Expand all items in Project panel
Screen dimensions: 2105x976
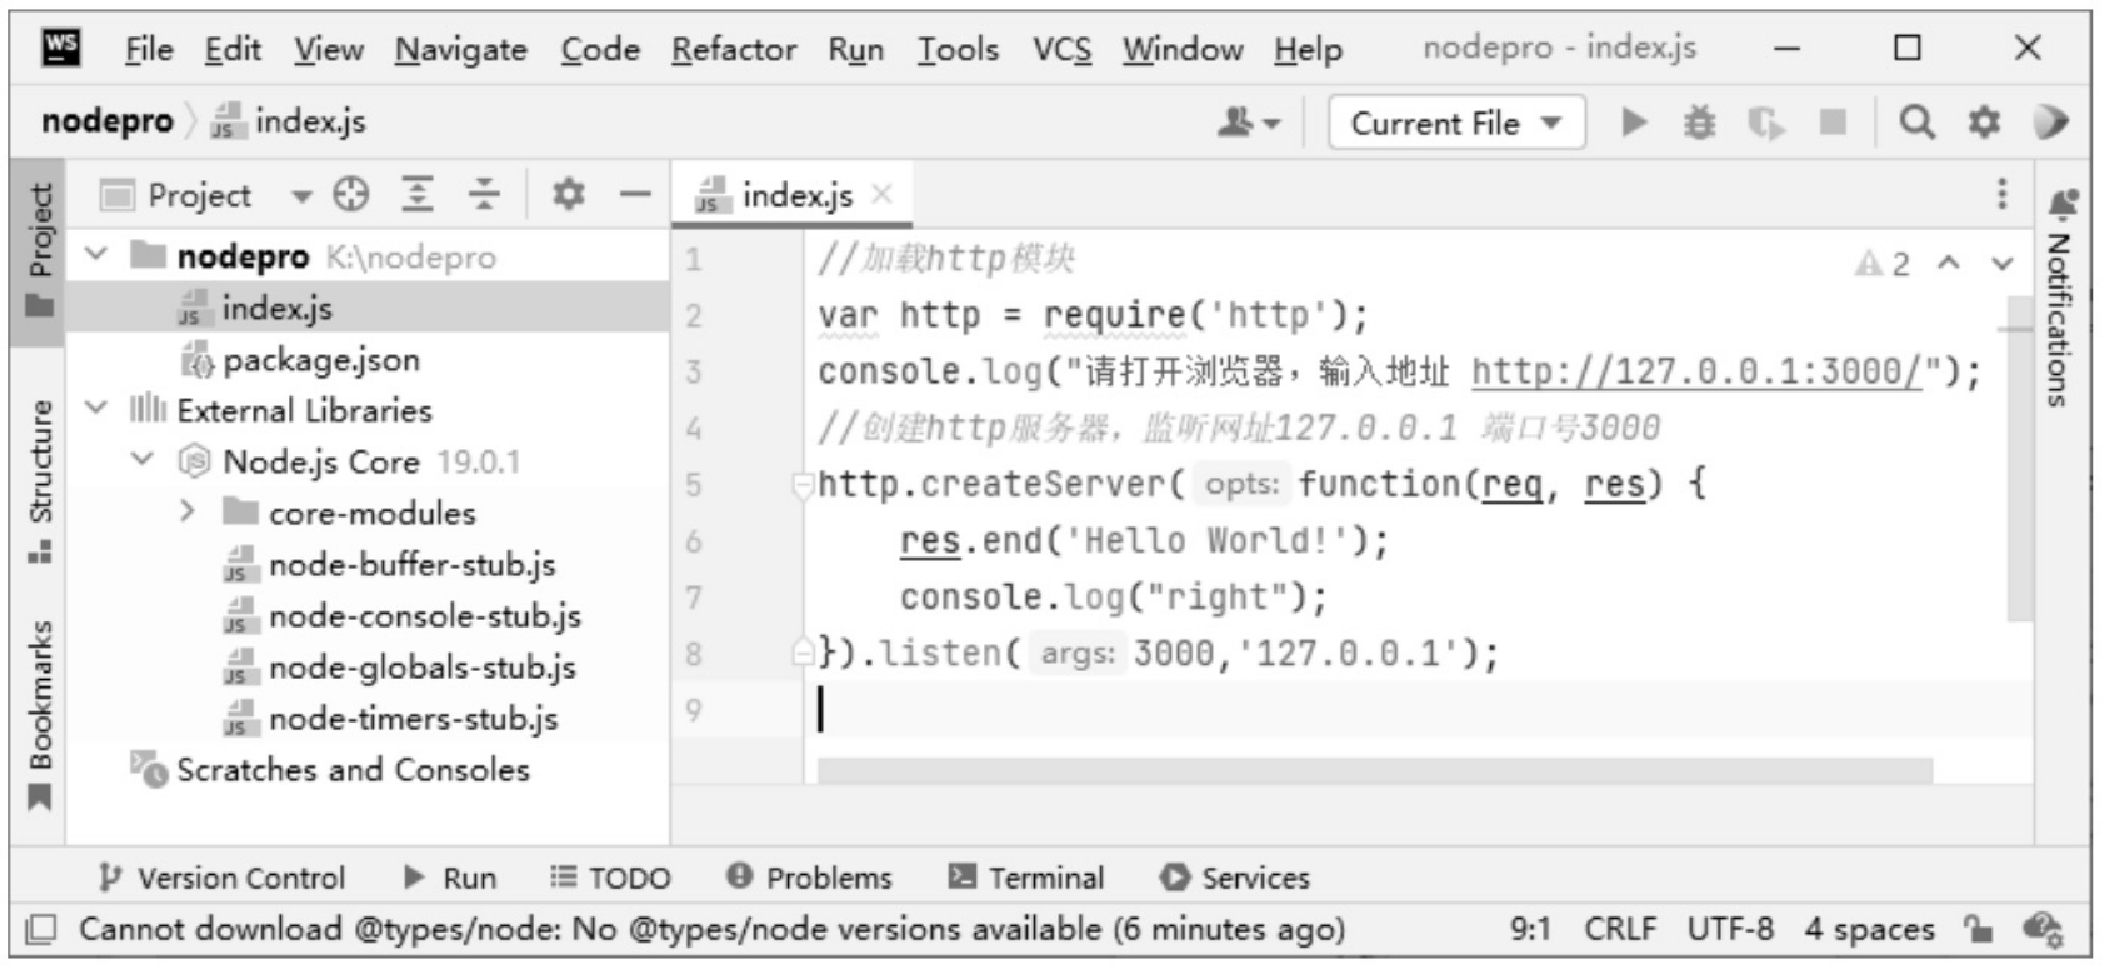pyautogui.click(x=418, y=194)
